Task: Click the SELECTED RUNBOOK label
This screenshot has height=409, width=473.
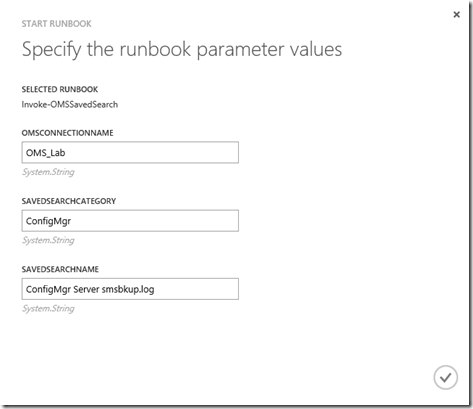Action: pyautogui.click(x=60, y=89)
